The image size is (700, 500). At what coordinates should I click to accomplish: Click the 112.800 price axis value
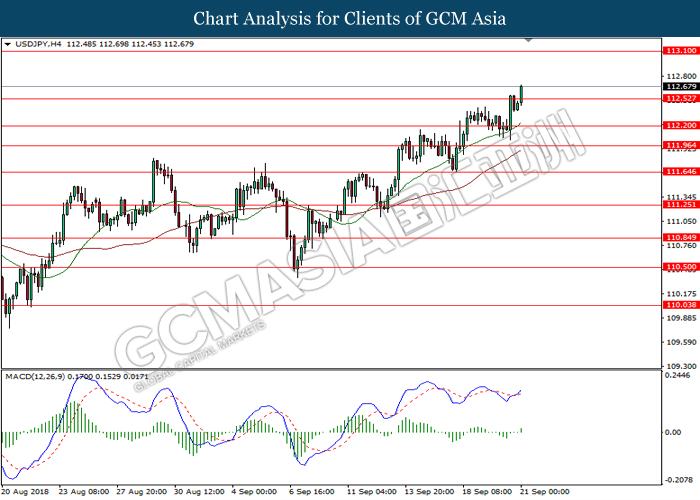click(681, 76)
